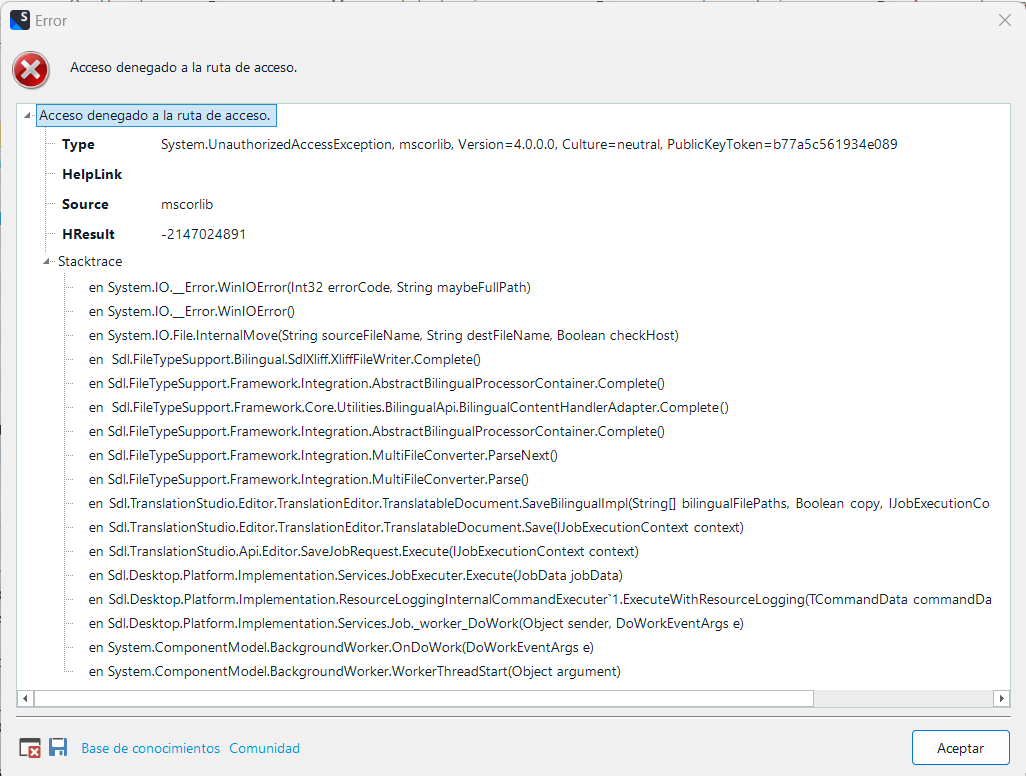1026x776 pixels.
Task: Select the File.InternalMove stack line
Action: point(383,336)
